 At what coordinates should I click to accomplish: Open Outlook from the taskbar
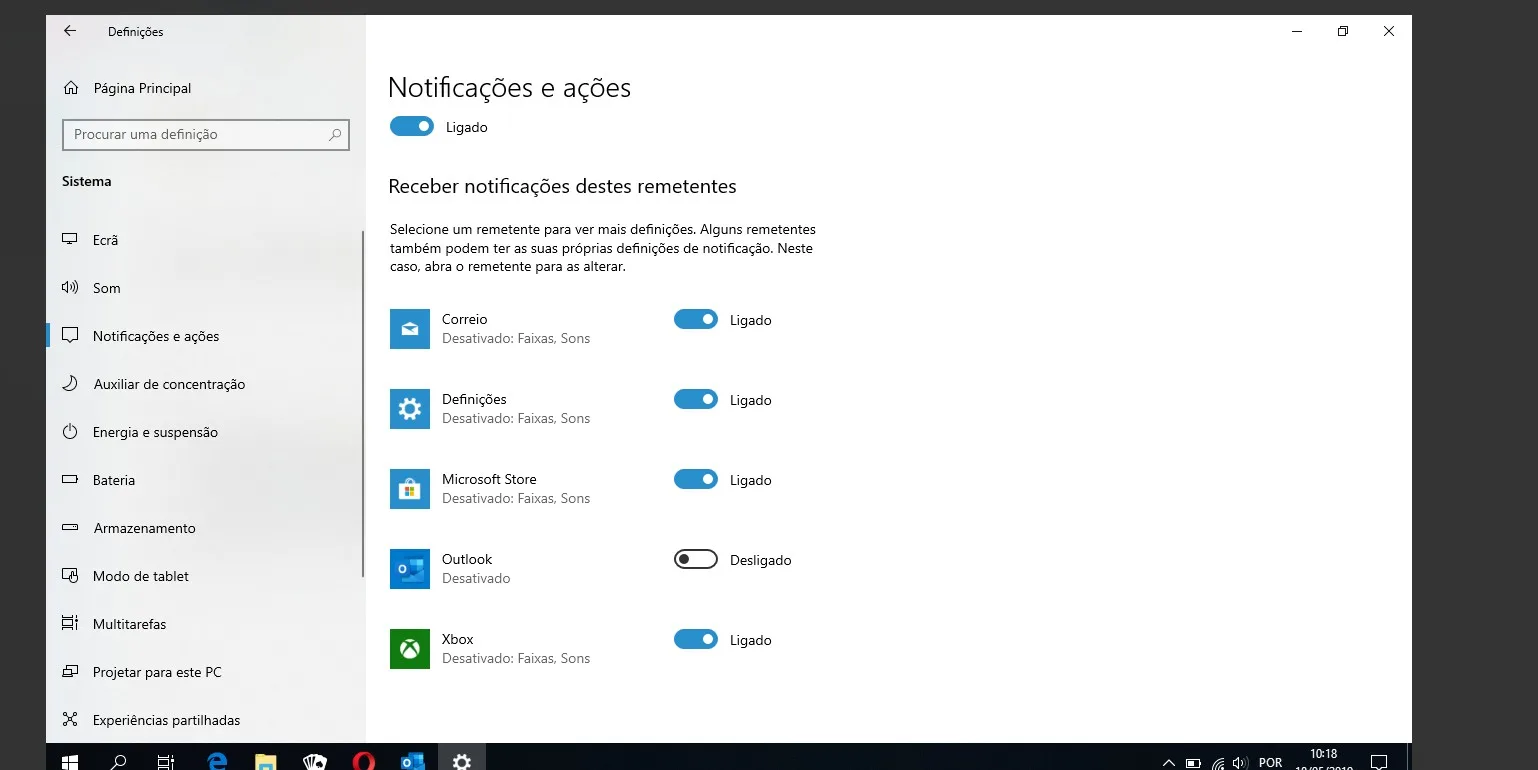pos(412,762)
